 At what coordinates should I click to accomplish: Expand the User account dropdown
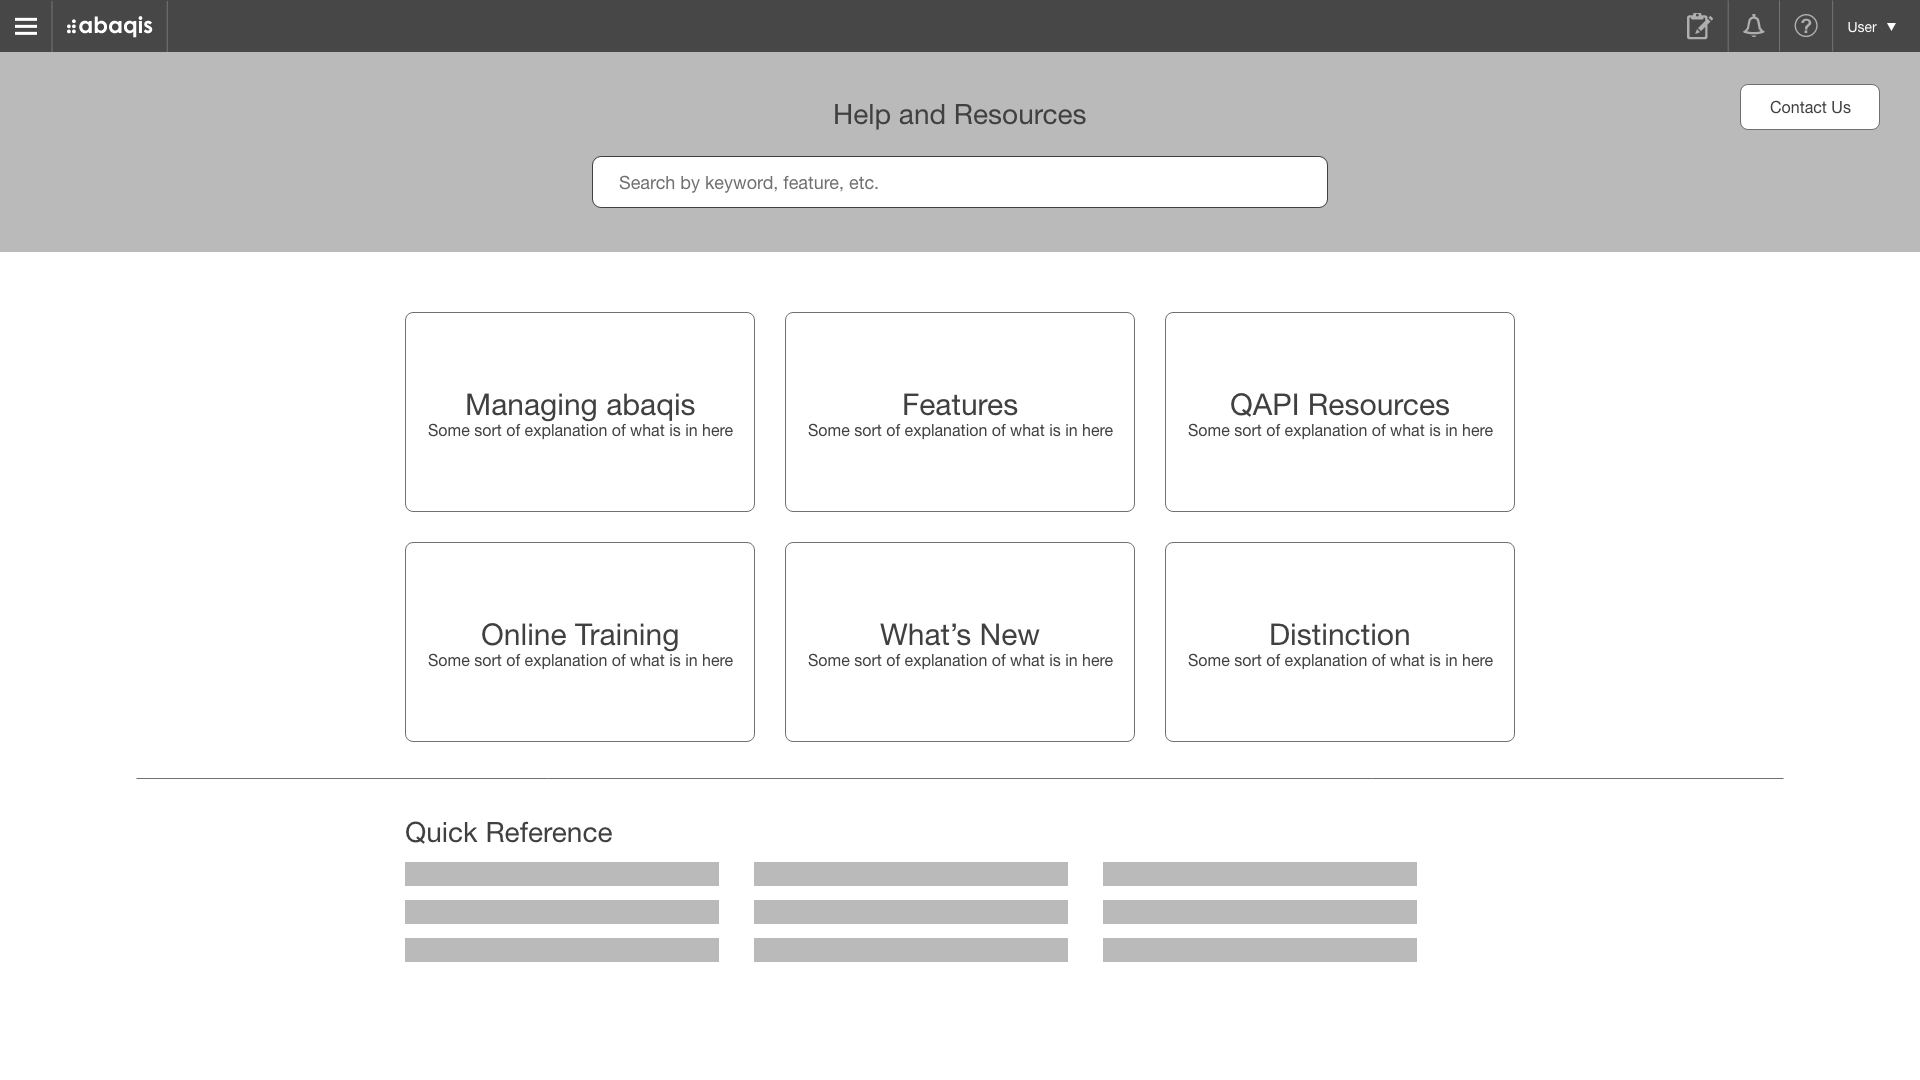tap(1872, 27)
